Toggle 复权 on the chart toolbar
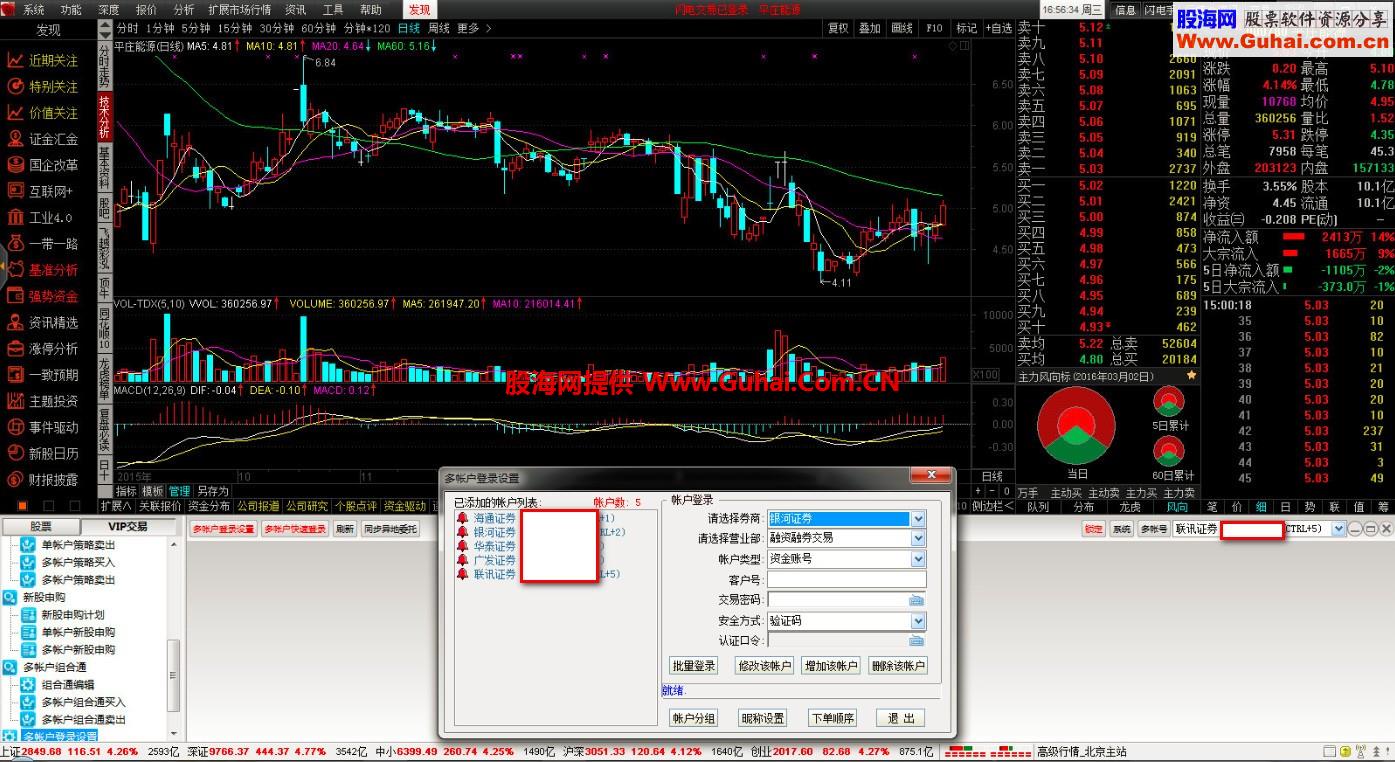Screen dimensions: 1395x762 tap(838, 28)
